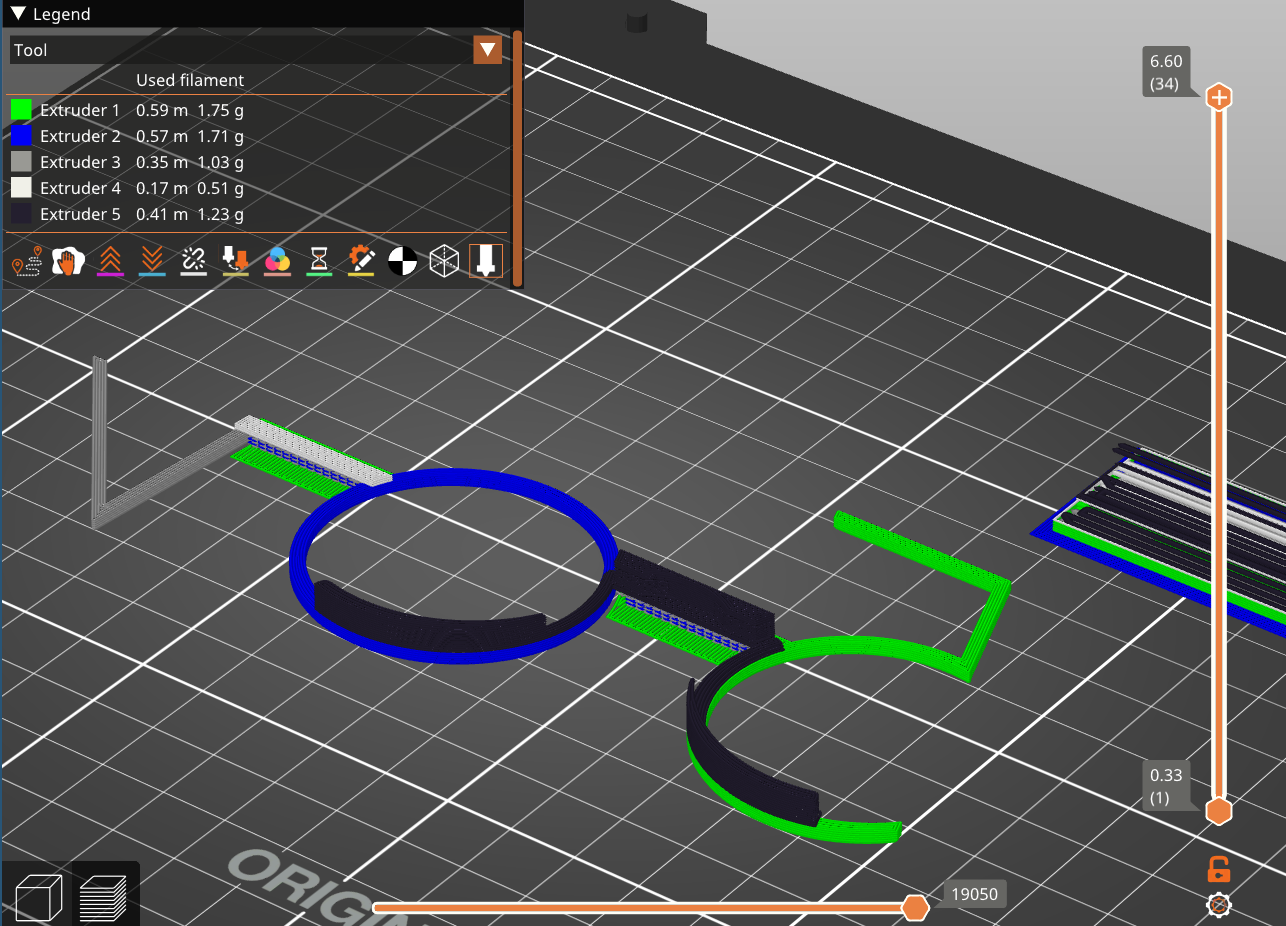
Task: Open vertical slider settings cog
Action: [1219, 906]
